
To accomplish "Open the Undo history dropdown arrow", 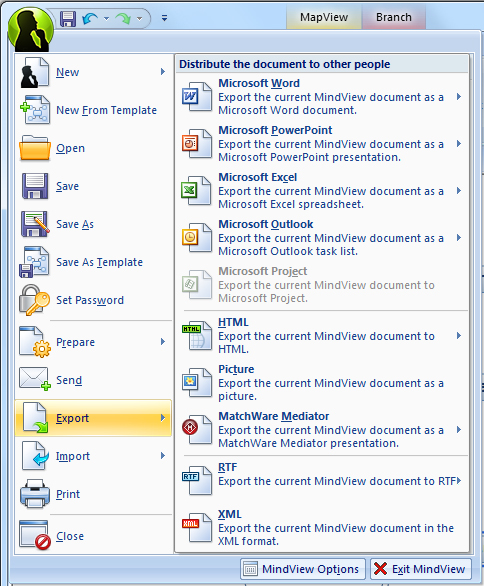I will click(x=106, y=18).
